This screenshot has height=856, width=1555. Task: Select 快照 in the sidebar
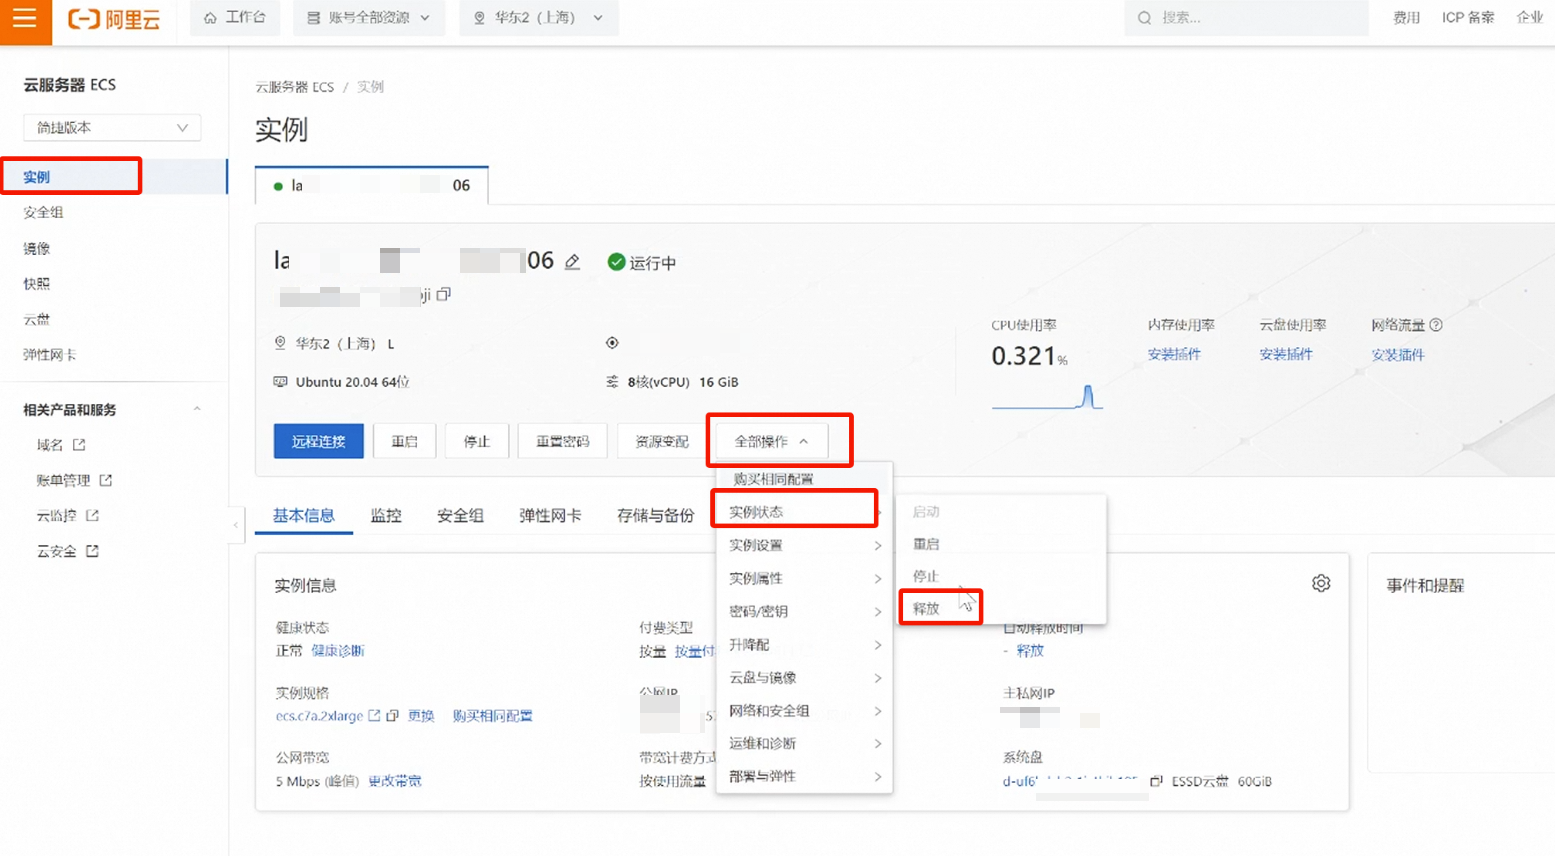coord(36,284)
